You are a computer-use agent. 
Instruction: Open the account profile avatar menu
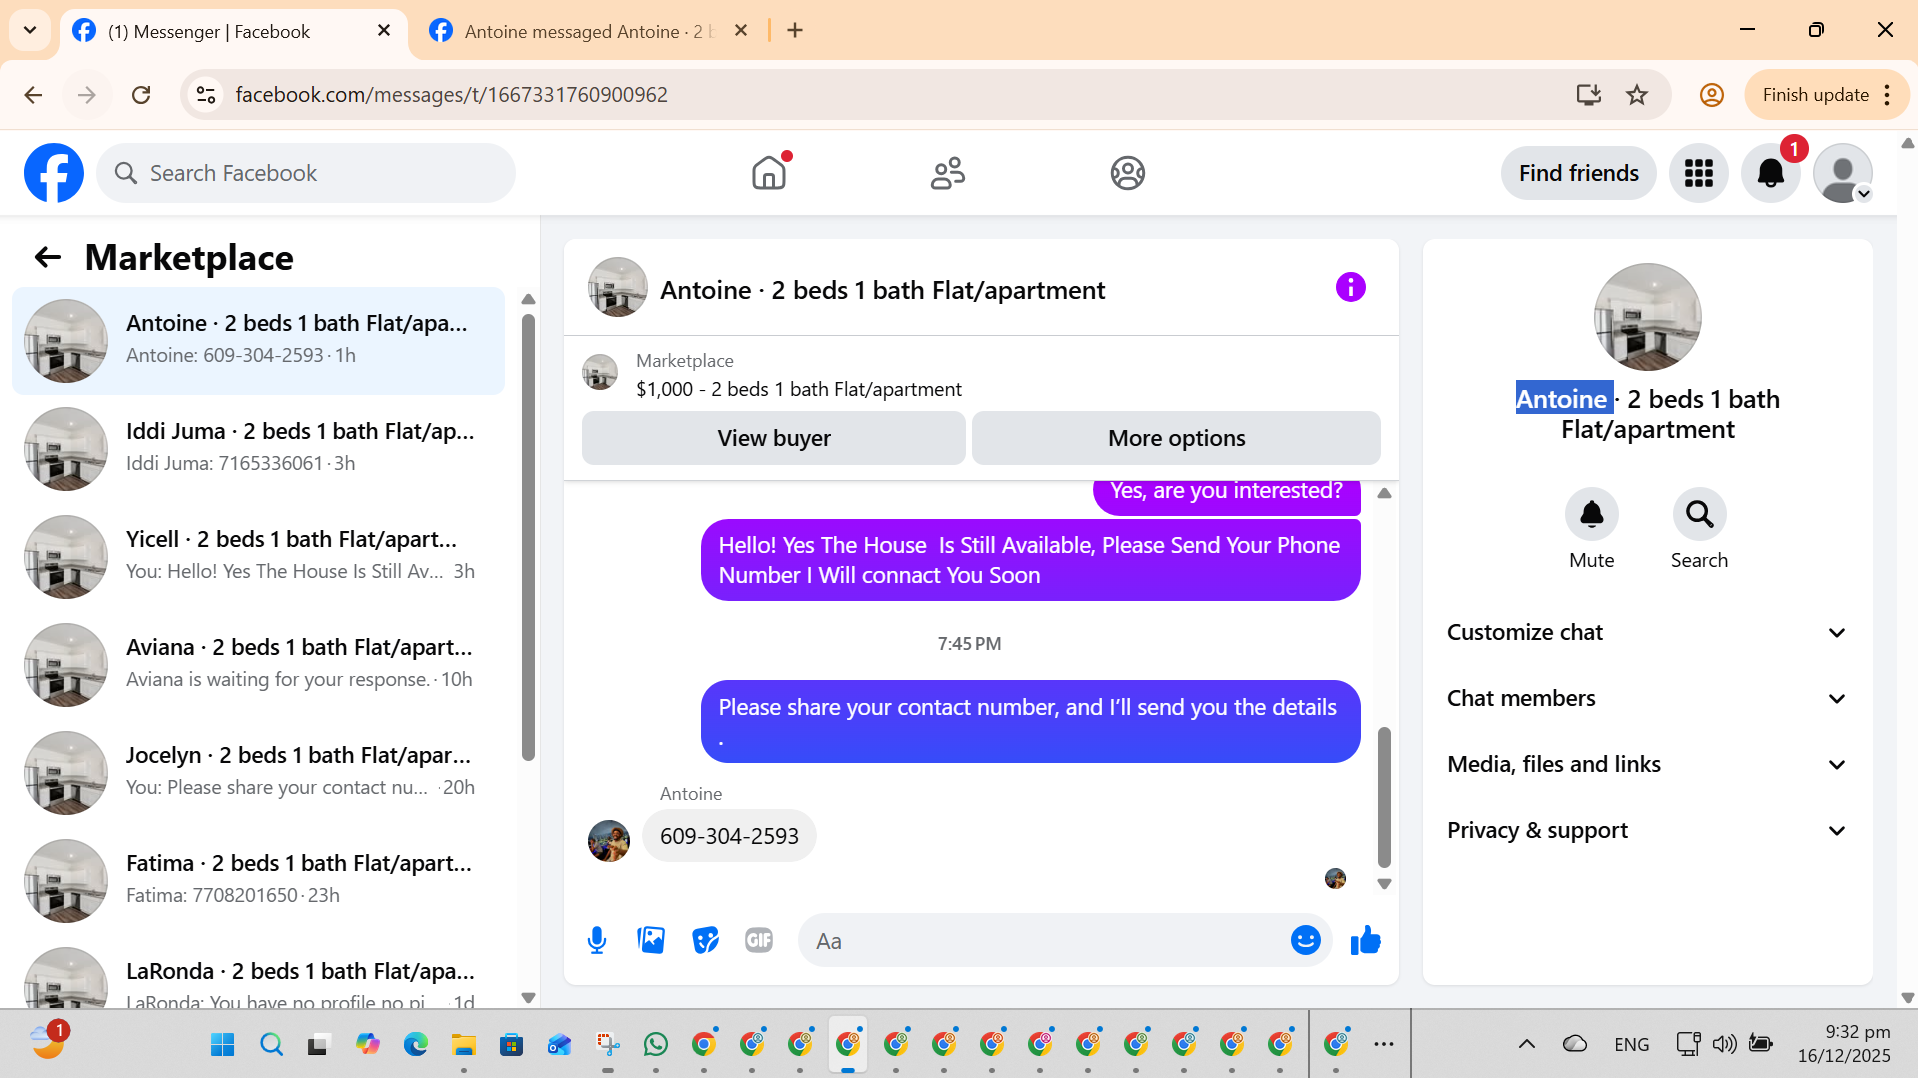[x=1842, y=173]
